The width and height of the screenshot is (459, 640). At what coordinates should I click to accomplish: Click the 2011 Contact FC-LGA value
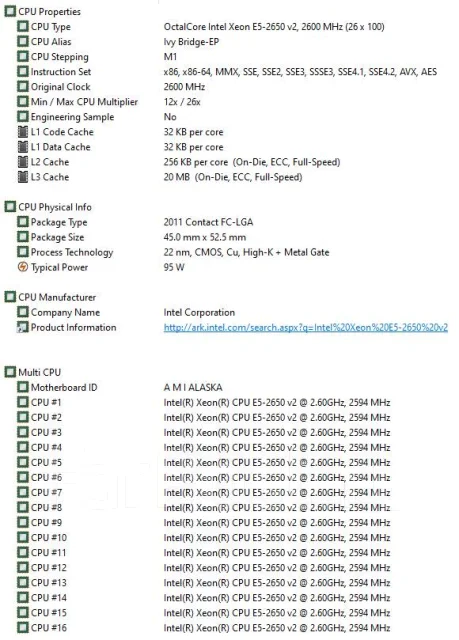tap(208, 222)
